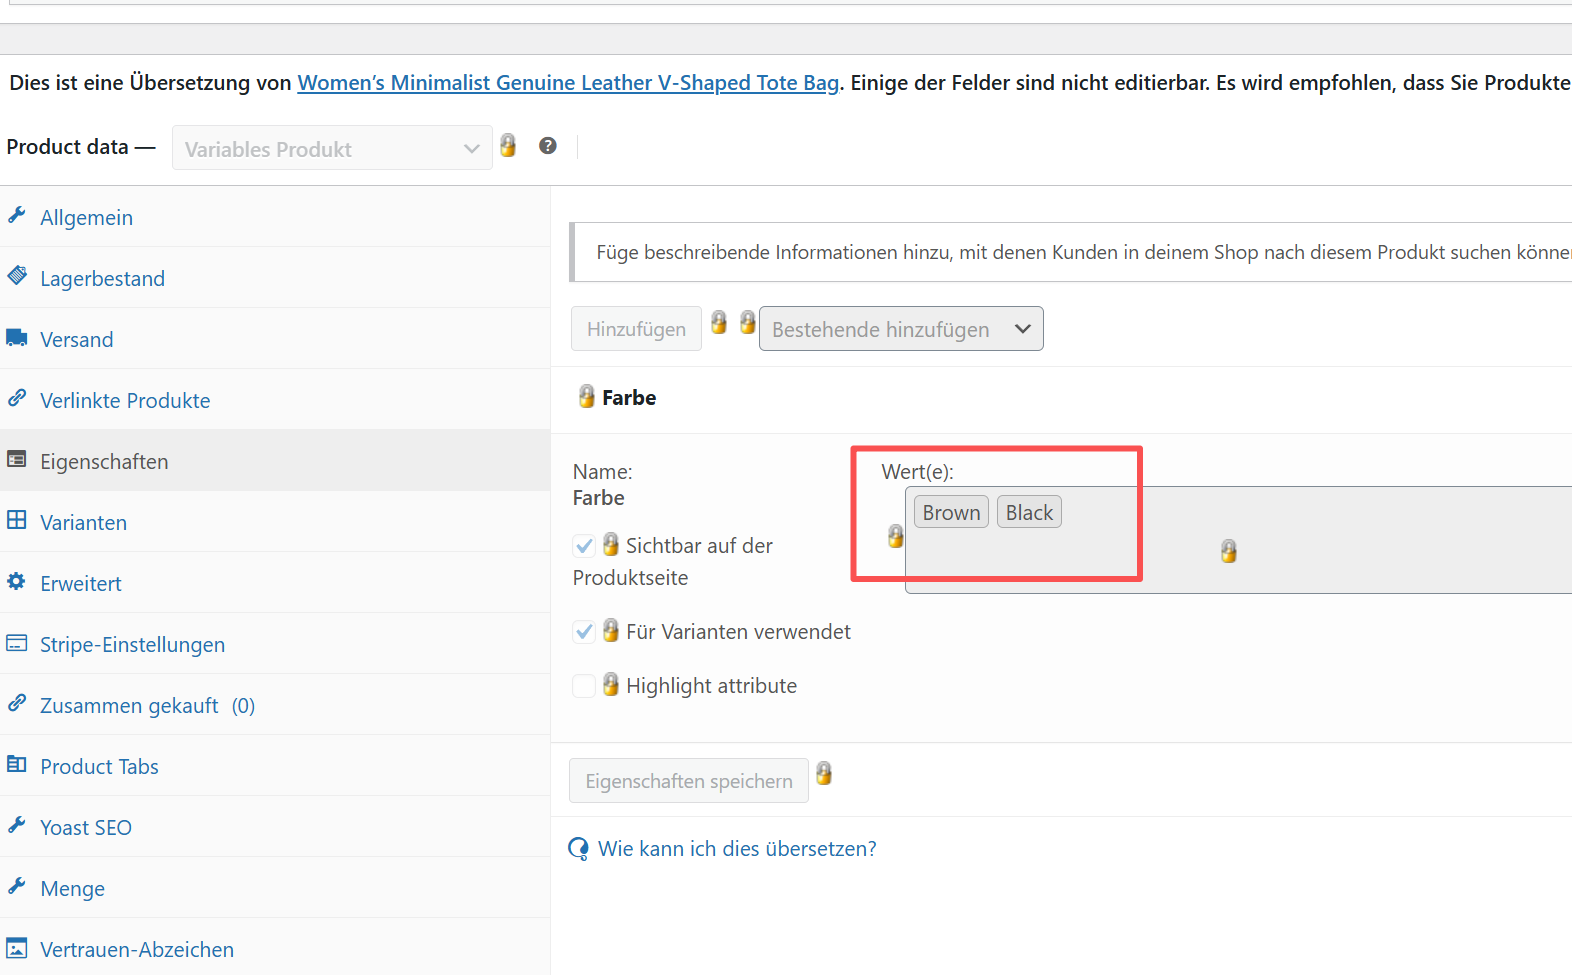Click the lock icon next to Farbe heading

587,397
